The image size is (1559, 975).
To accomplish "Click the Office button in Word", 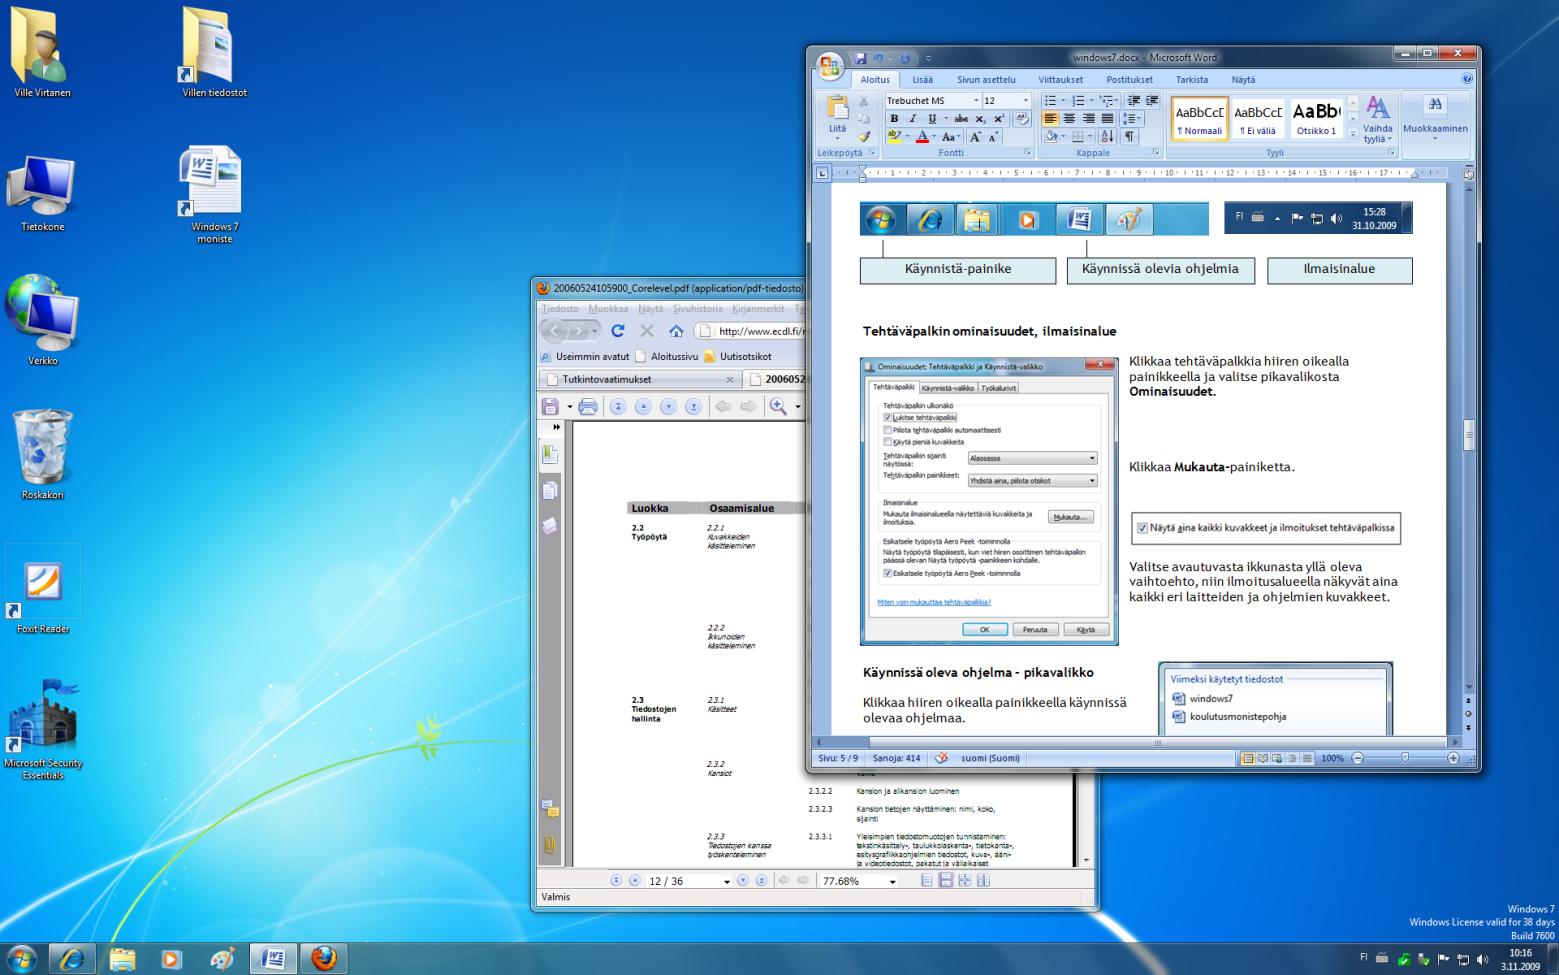I will pos(831,67).
